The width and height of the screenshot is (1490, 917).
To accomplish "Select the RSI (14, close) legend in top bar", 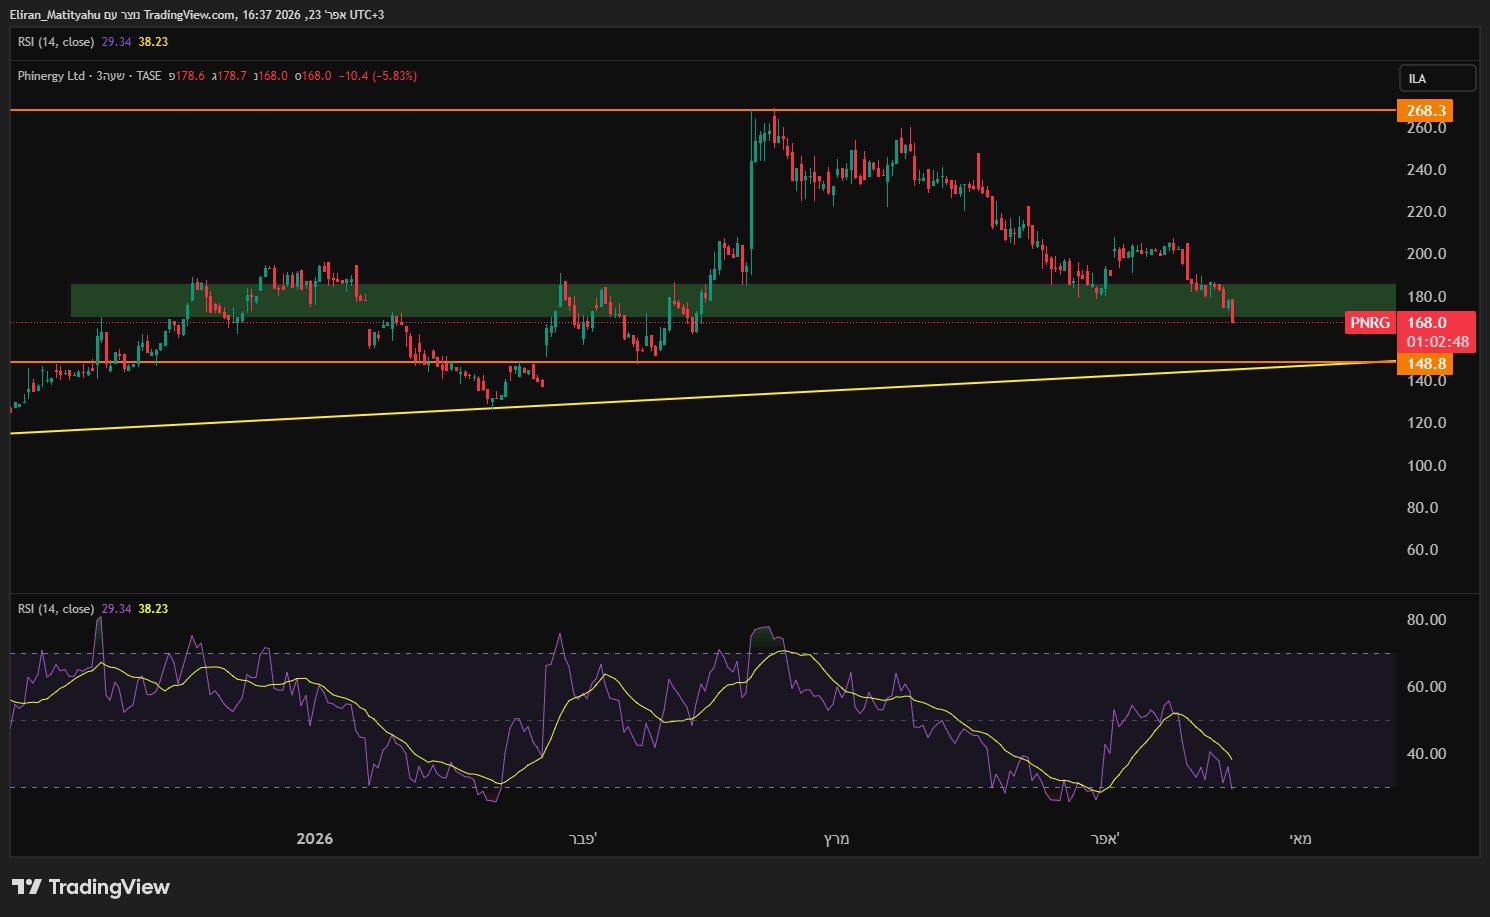I will point(56,42).
